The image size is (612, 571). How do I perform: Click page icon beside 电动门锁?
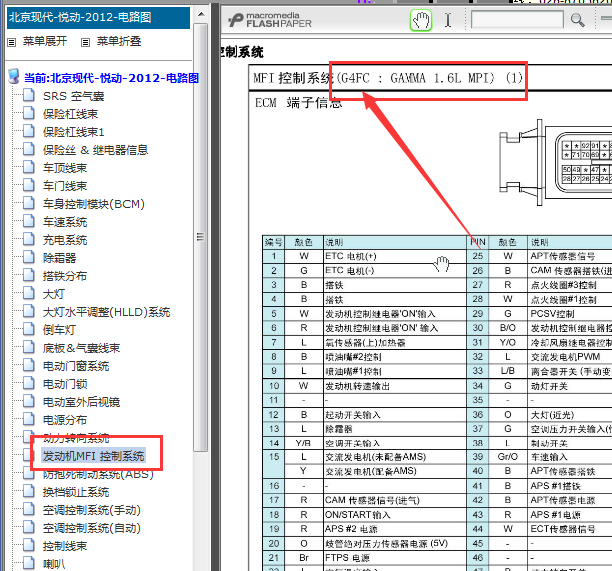28,382
